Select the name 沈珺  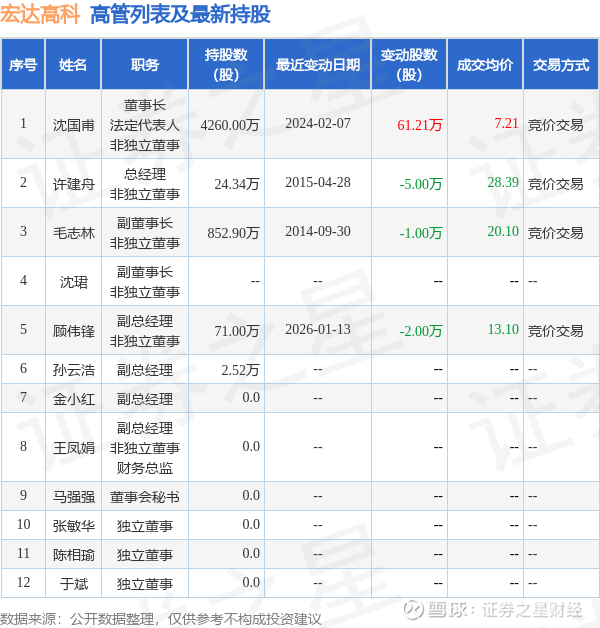tap(74, 282)
